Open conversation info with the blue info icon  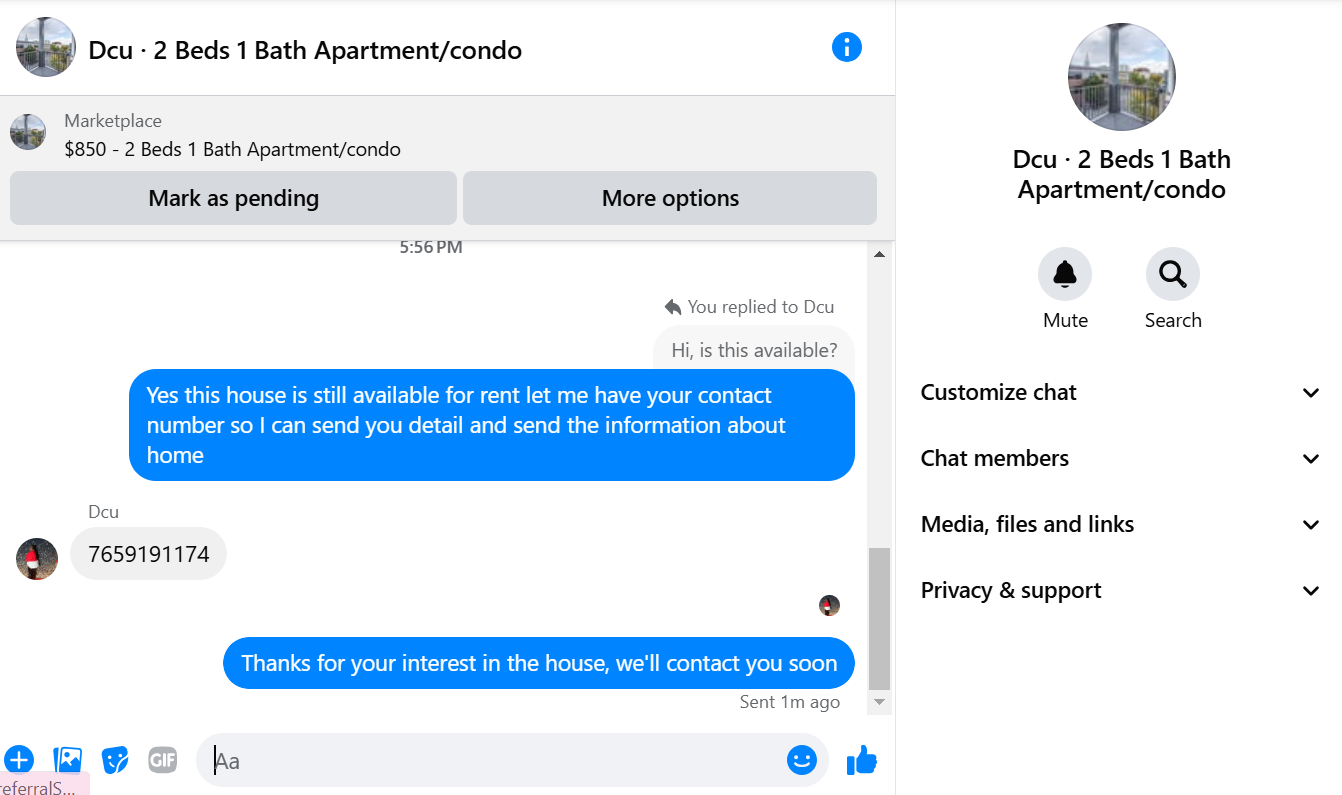click(847, 47)
